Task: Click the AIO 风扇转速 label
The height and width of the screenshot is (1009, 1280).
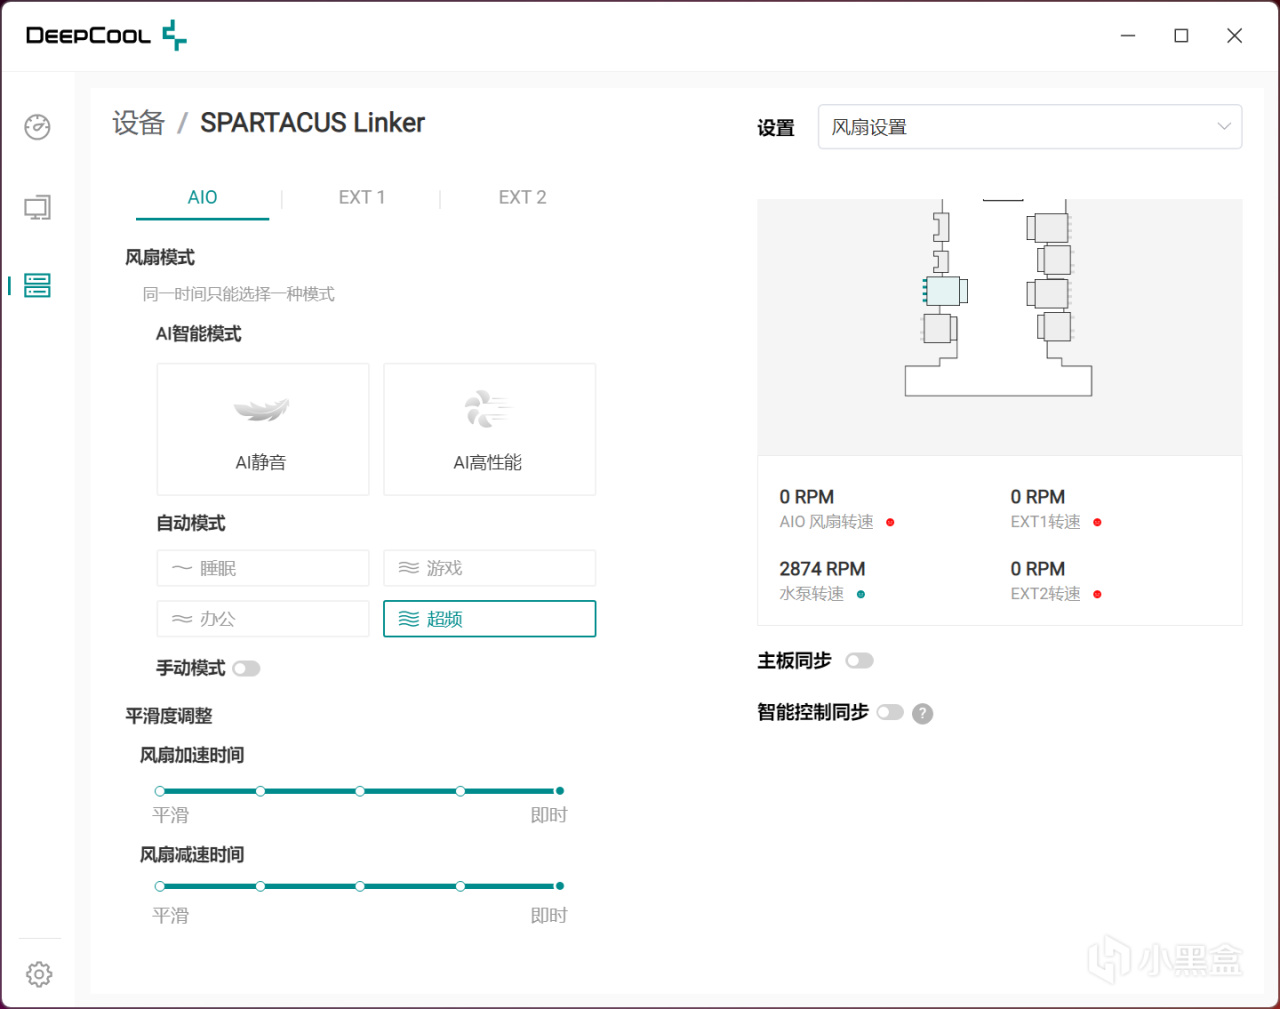Action: pos(826,522)
